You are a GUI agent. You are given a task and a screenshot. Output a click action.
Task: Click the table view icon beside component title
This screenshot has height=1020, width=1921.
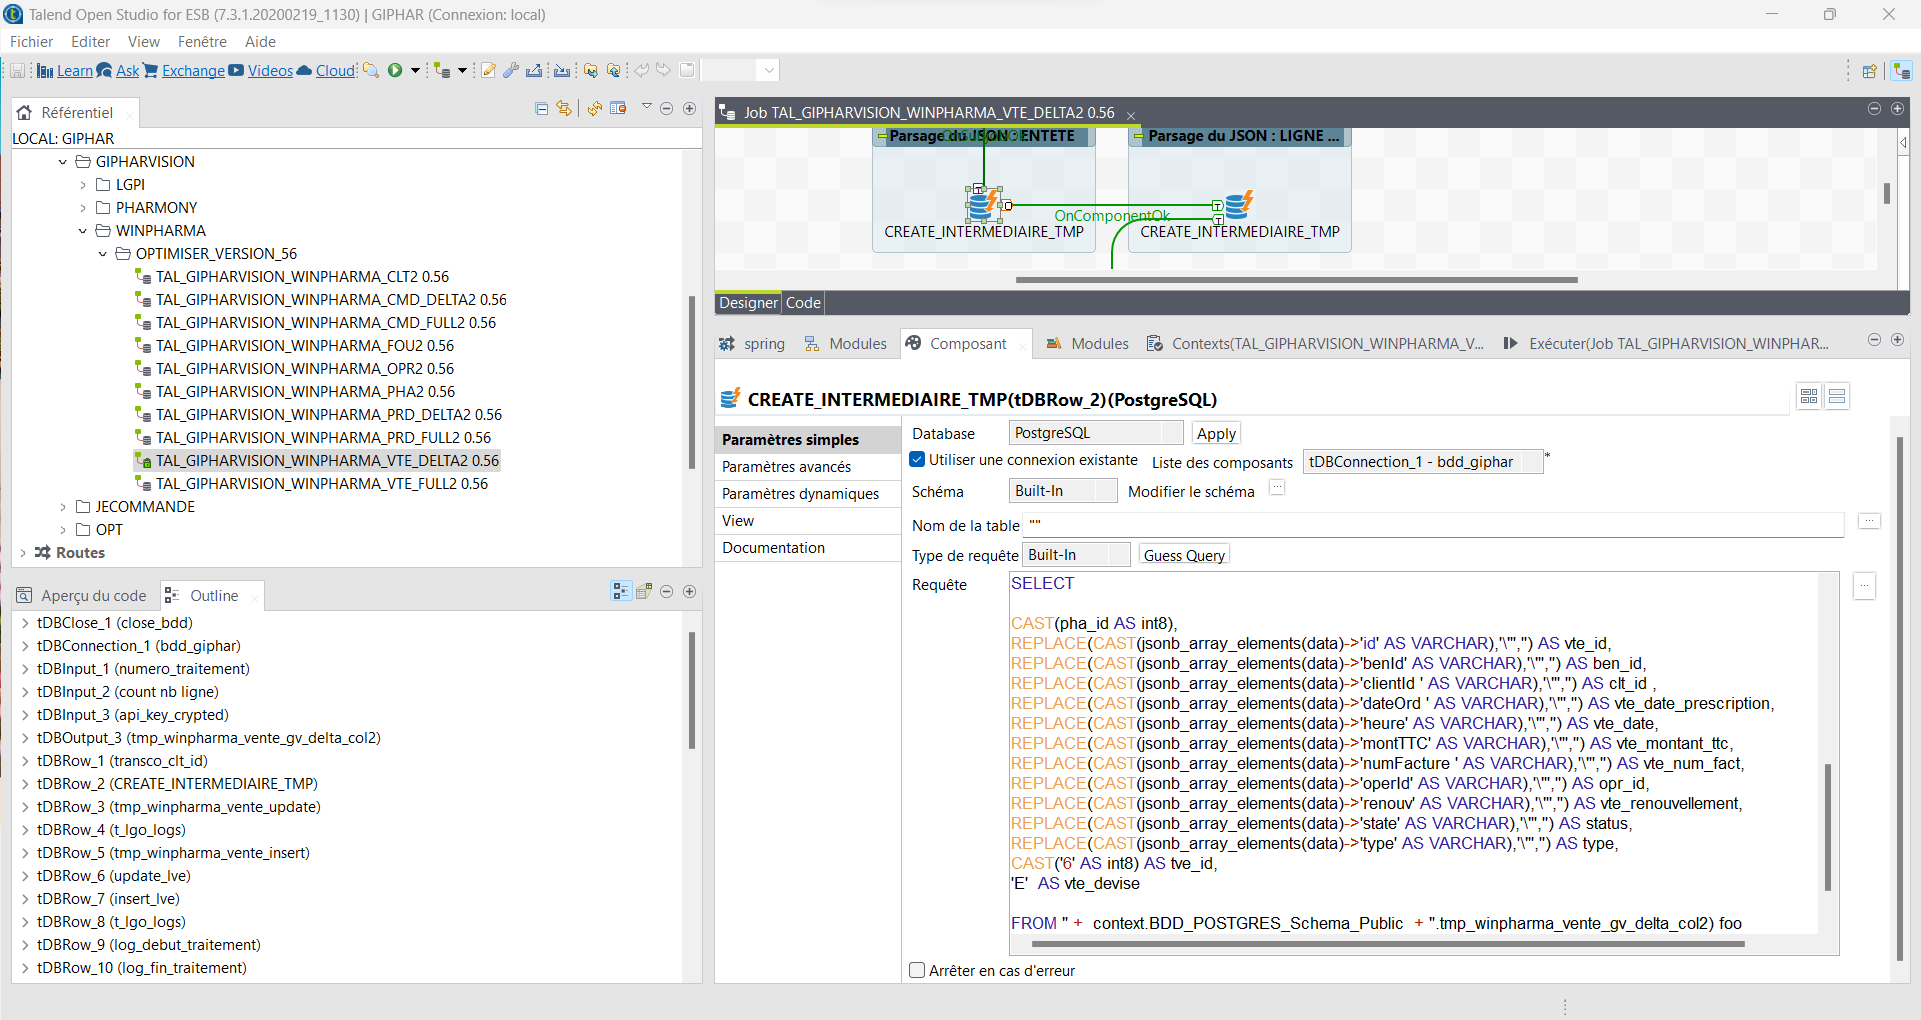point(1808,397)
